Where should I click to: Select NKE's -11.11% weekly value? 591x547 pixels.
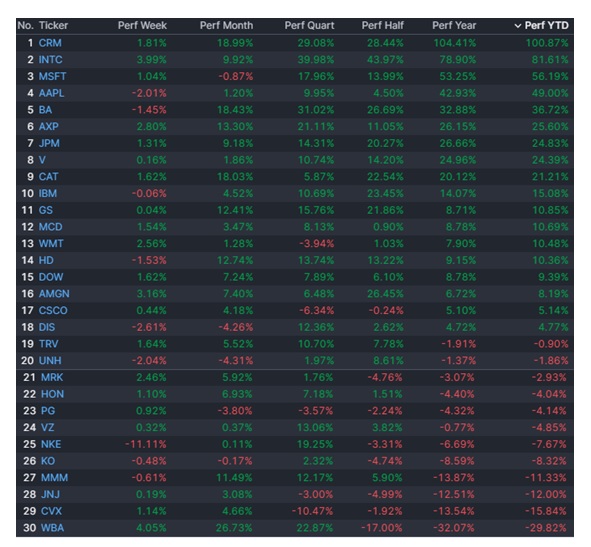[x=145, y=444]
